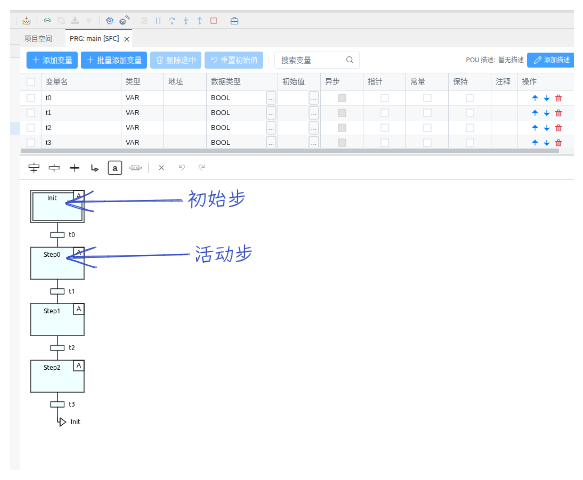Viewport: 583px width, 480px height.
Task: Delete variable t0 with the red trash icon
Action: pyautogui.click(x=558, y=98)
